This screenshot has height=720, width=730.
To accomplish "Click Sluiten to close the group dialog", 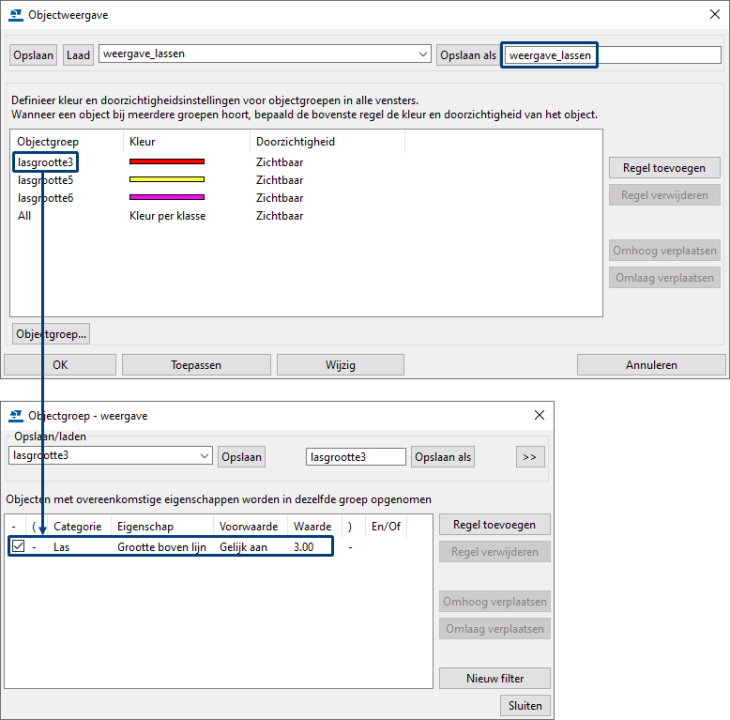I will 525,705.
